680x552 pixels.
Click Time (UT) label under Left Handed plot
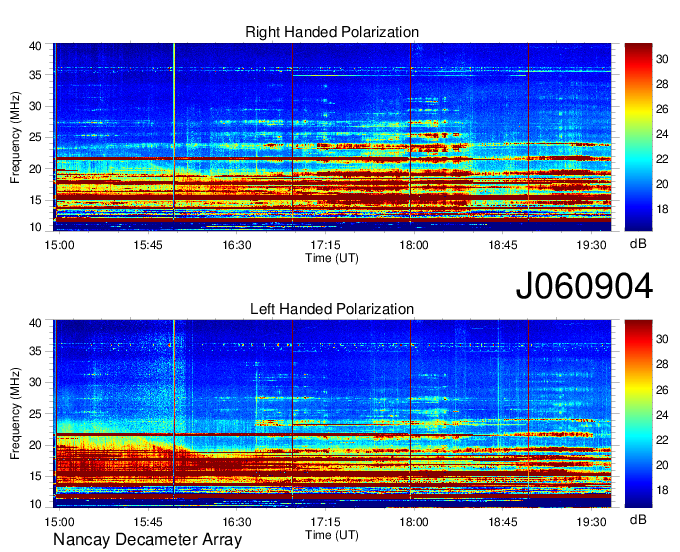(332, 535)
